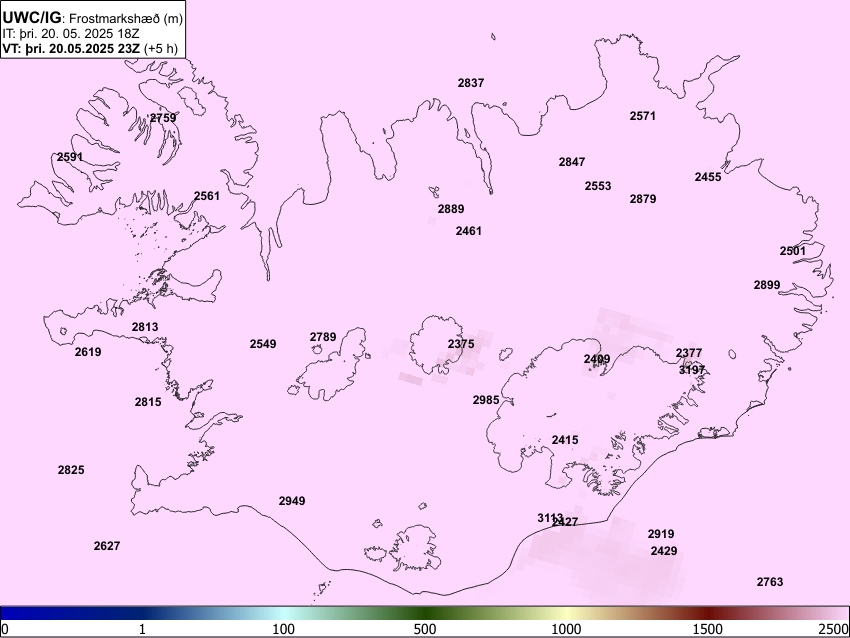Click the value 2815 on the map
Image resolution: width=850 pixels, height=638 pixels.
pyautogui.click(x=148, y=402)
